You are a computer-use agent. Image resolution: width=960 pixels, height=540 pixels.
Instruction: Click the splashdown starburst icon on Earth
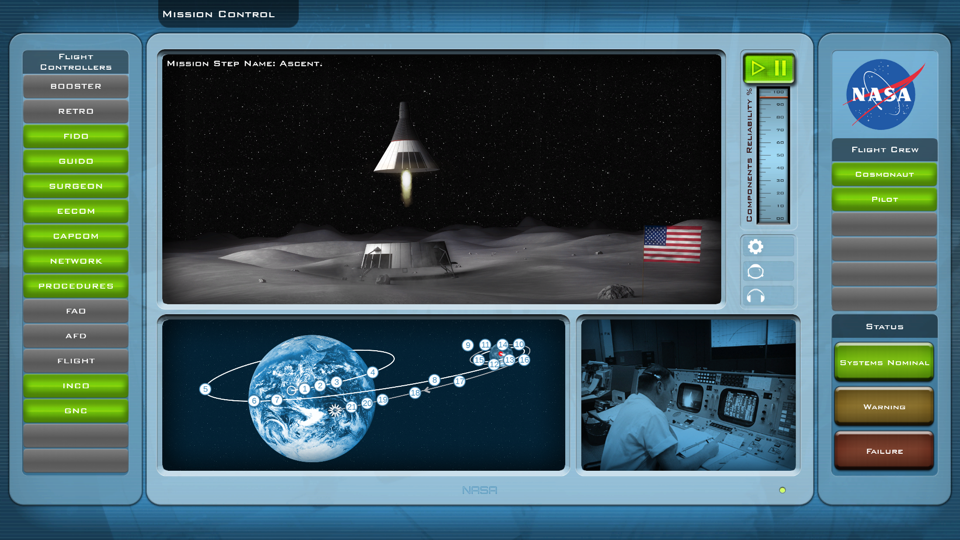pyautogui.click(x=336, y=410)
